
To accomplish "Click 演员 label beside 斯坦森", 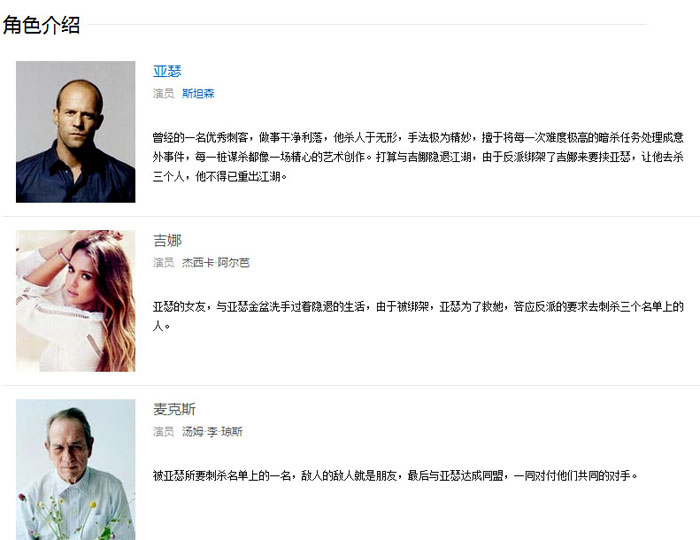I will coord(163,93).
